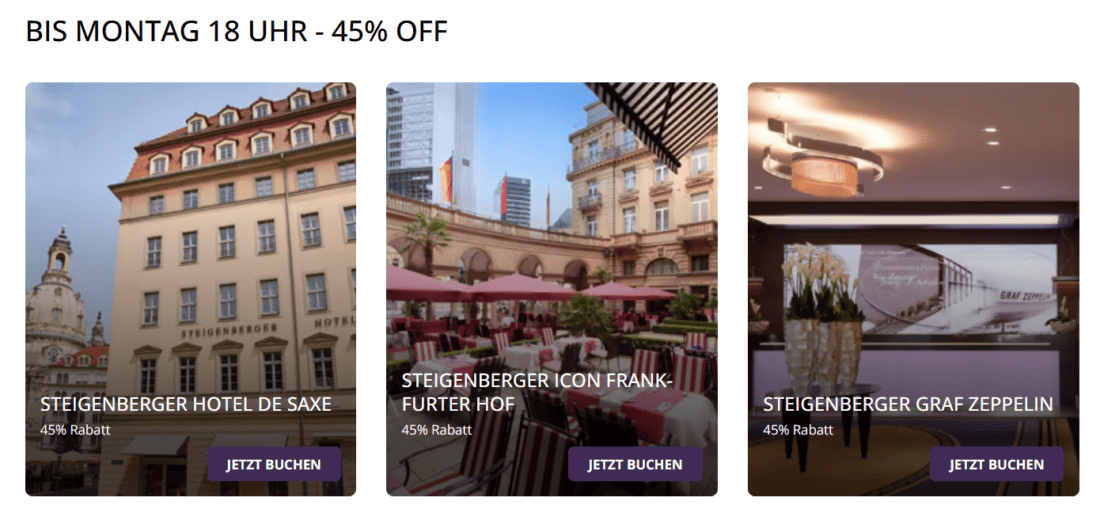This screenshot has width=1100, height=505.
Task: Click 45% Rabatt under Frankfurter Hof
Action: (436, 430)
